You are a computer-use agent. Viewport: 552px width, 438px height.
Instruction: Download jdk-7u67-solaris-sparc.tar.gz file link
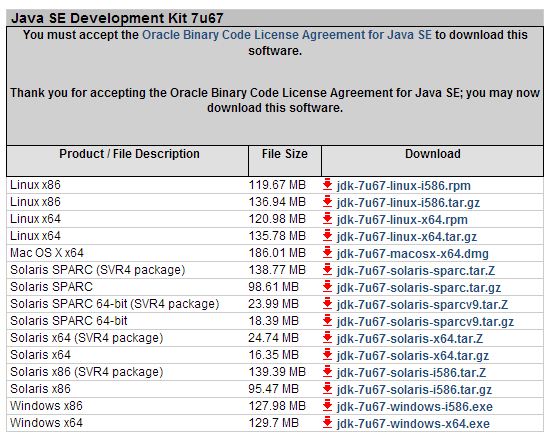419,288
